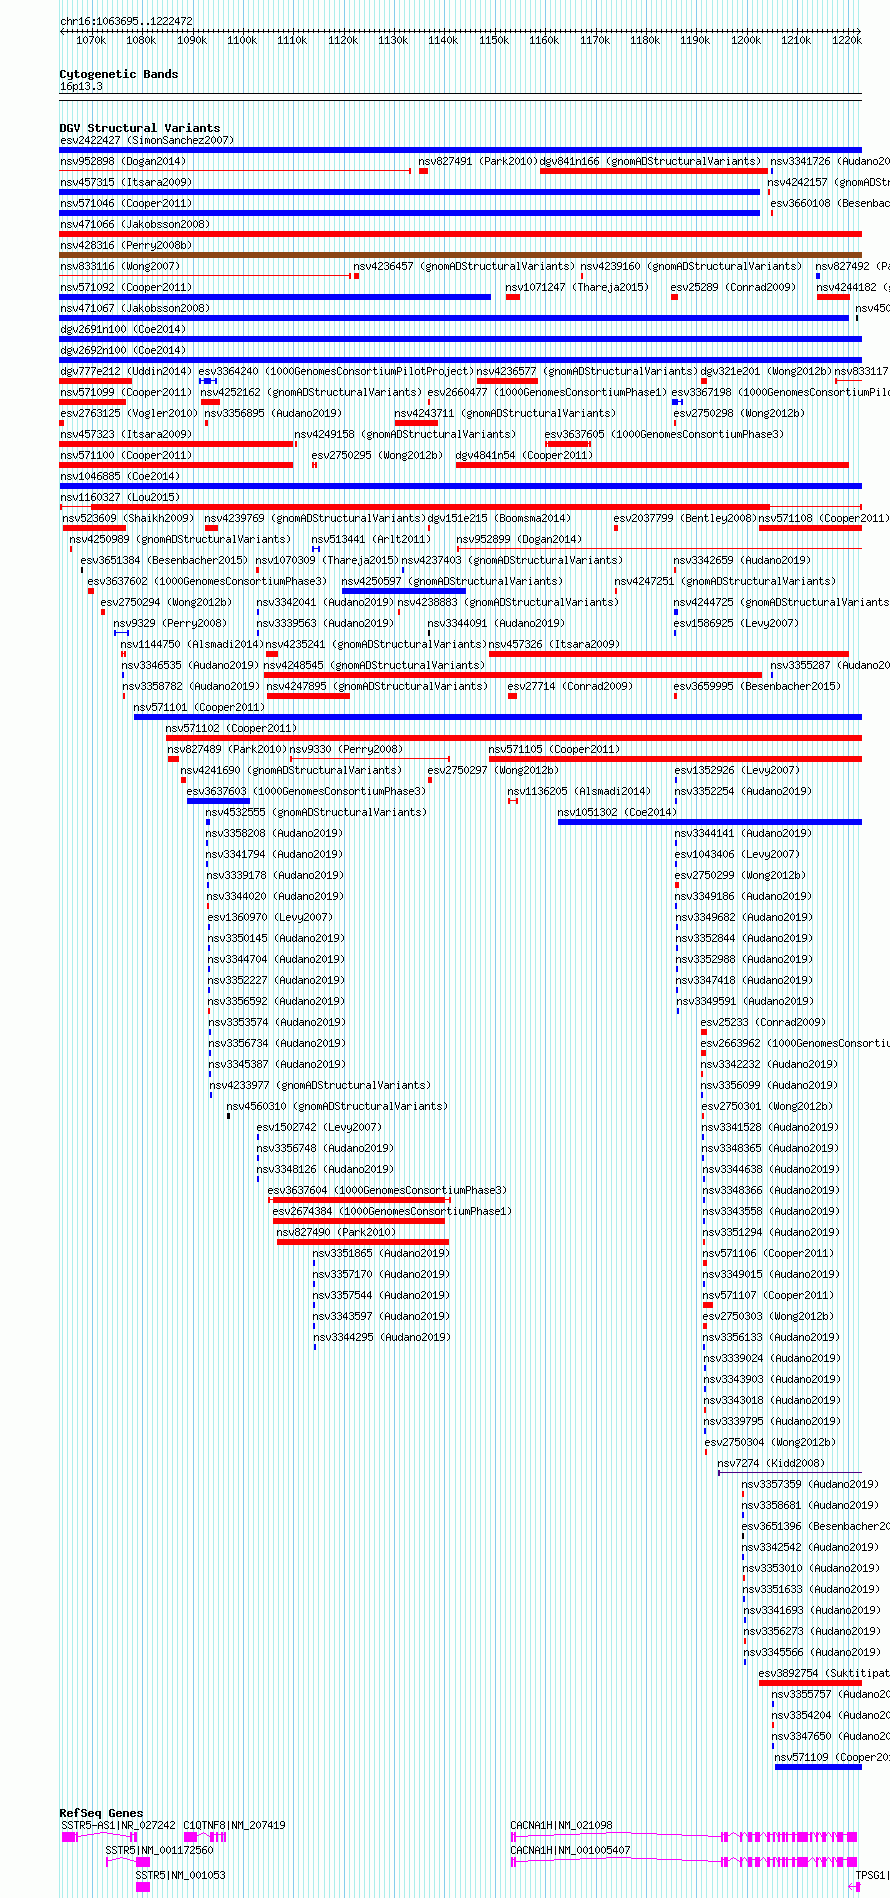Image resolution: width=890 pixels, height=1898 pixels.
Task: Open variant nsv1070309 (Thareja2015)
Action: tap(327, 560)
